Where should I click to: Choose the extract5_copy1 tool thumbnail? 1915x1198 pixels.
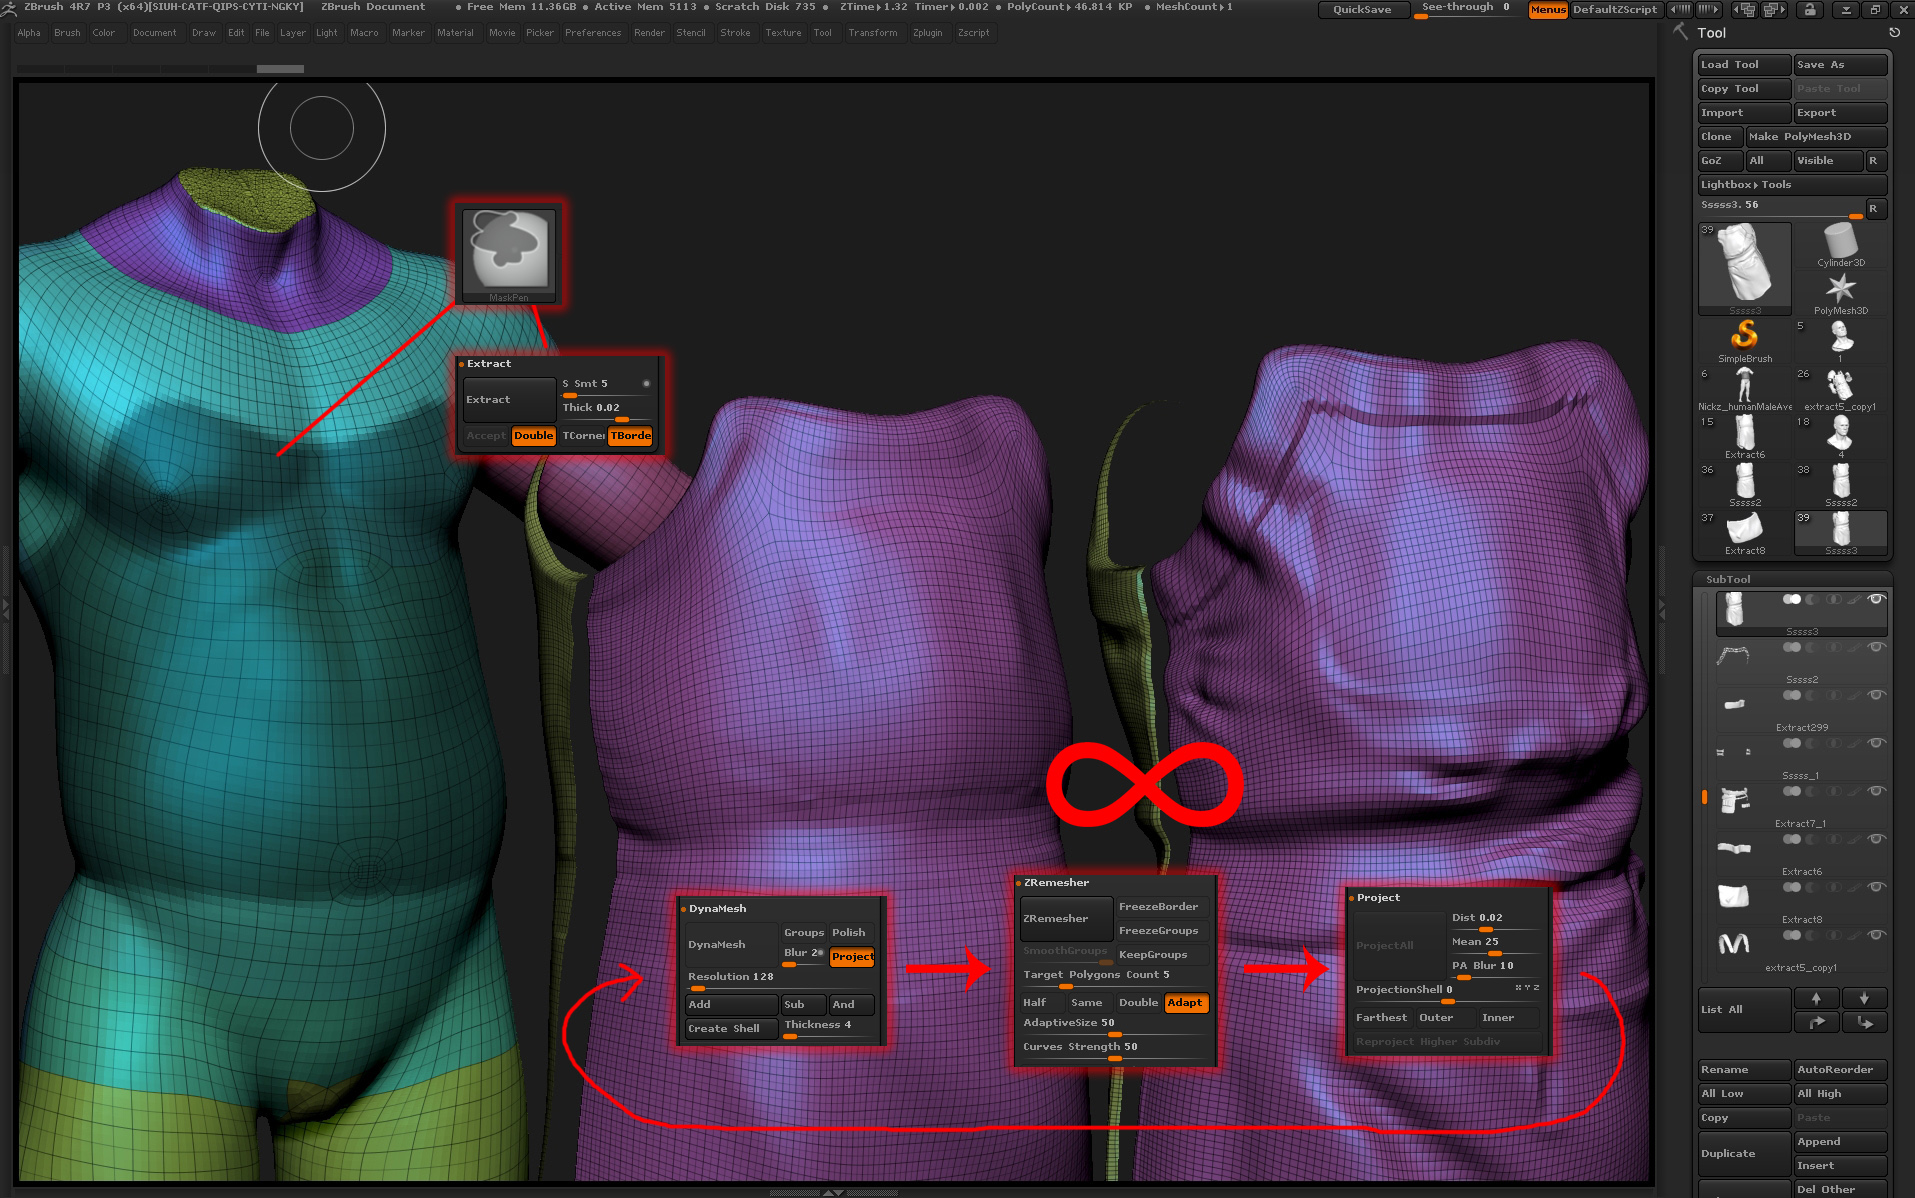(x=1840, y=389)
